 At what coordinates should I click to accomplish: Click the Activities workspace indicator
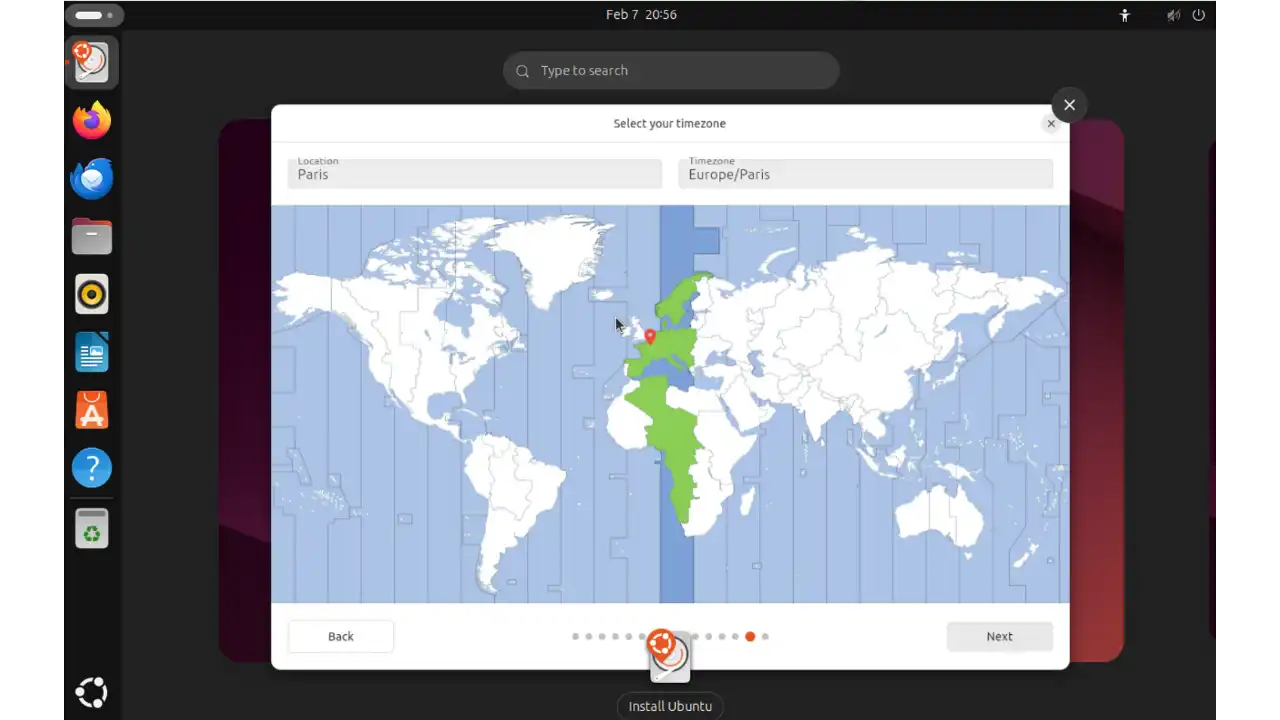[x=94, y=15]
